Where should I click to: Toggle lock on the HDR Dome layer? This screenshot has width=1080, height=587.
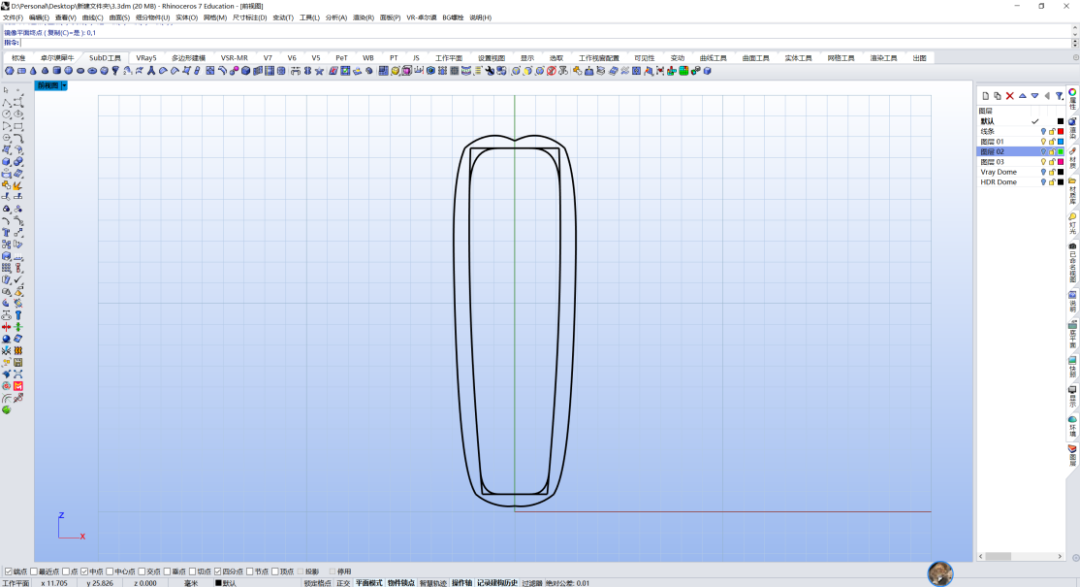tap(1052, 183)
